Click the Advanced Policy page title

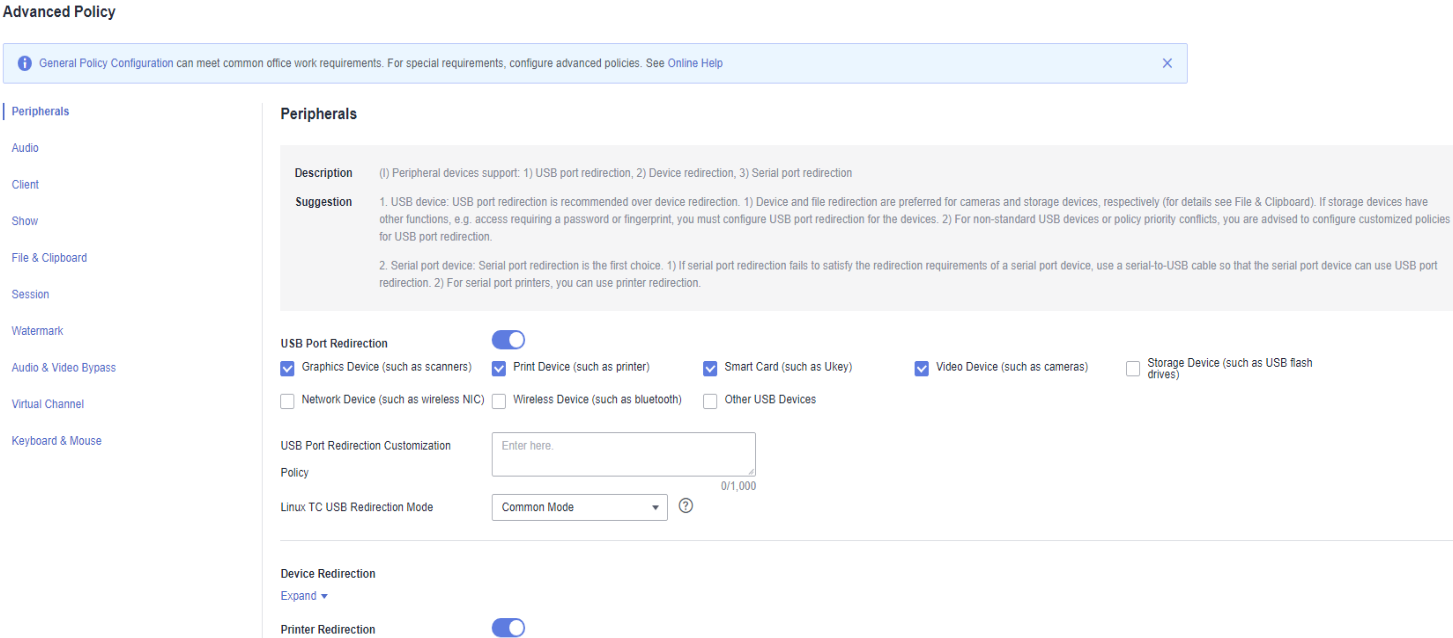(59, 12)
